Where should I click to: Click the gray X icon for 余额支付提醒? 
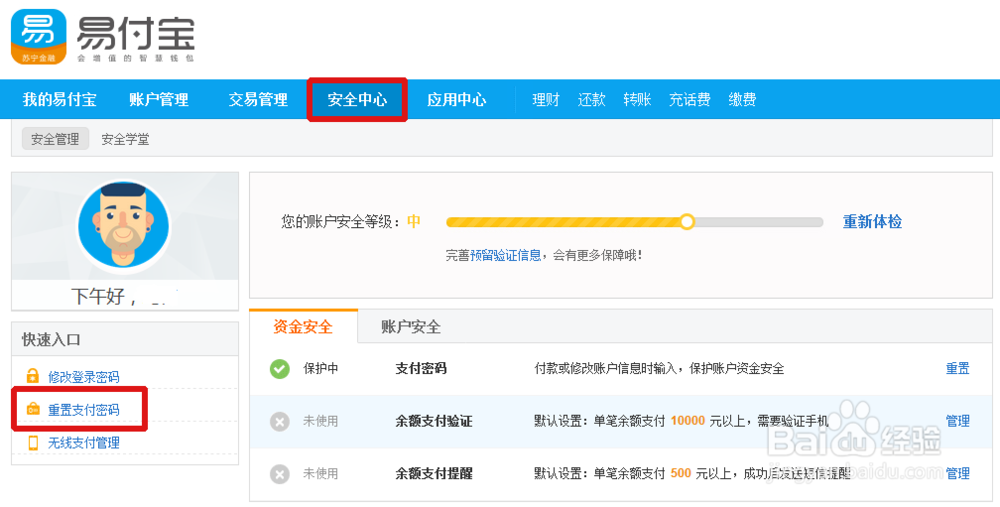(279, 474)
